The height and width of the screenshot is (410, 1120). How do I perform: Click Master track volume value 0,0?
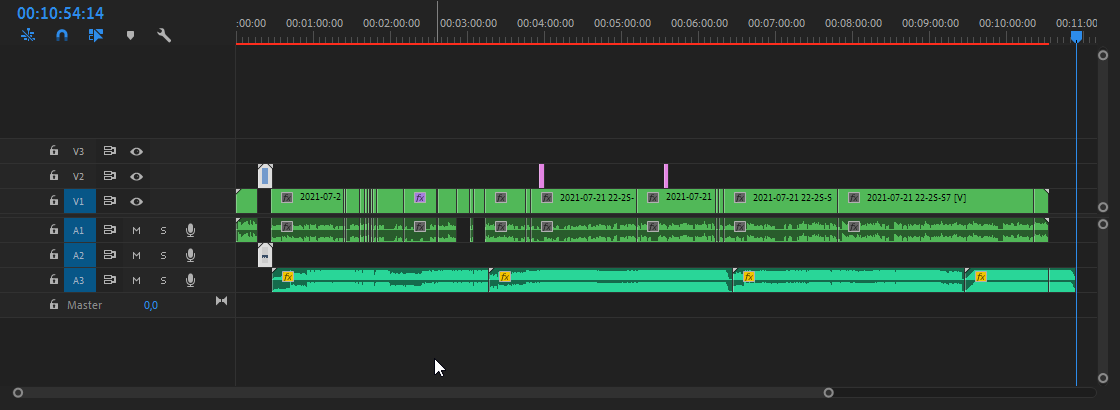[x=150, y=305]
